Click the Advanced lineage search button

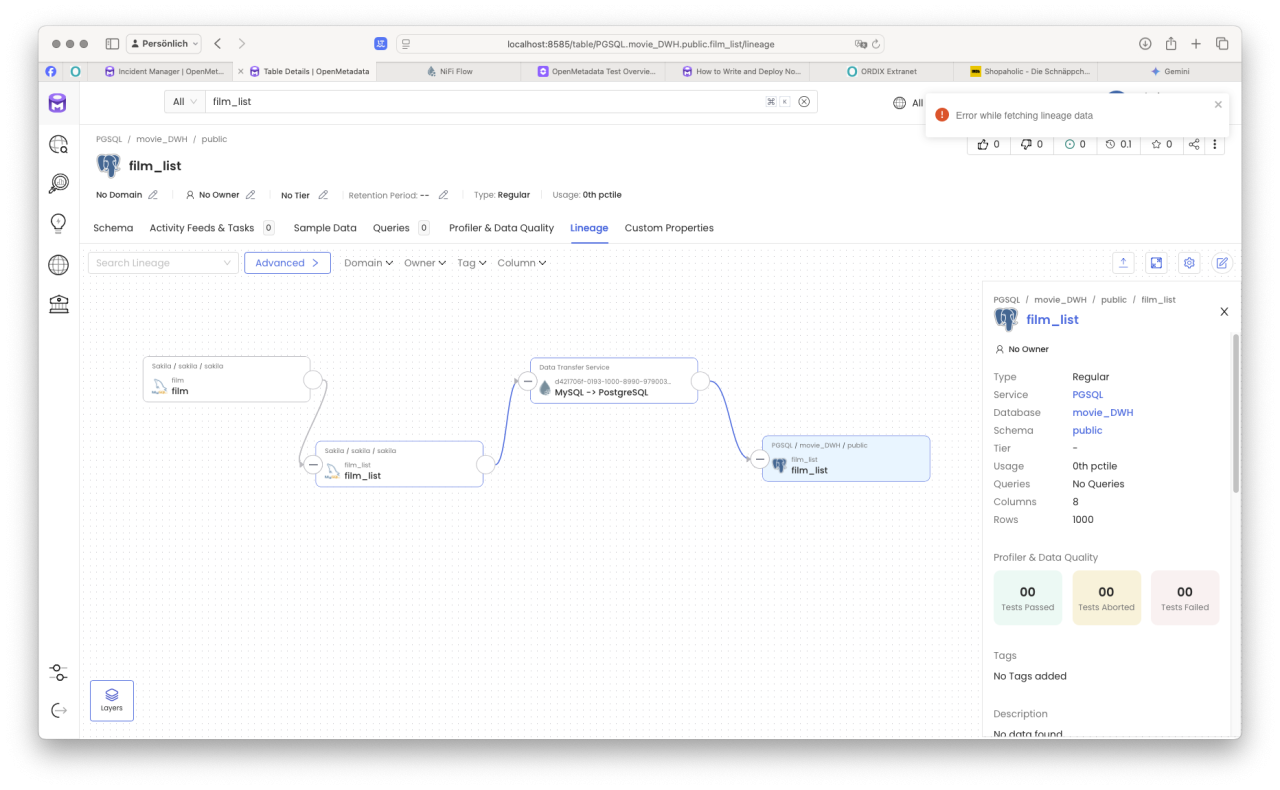coord(287,263)
